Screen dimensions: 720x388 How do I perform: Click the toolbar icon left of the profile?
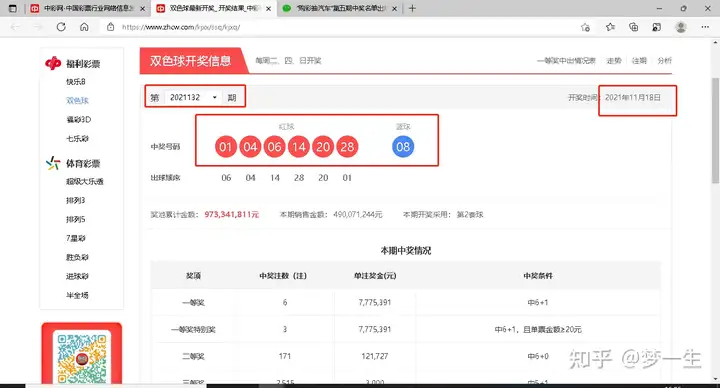[657, 27]
